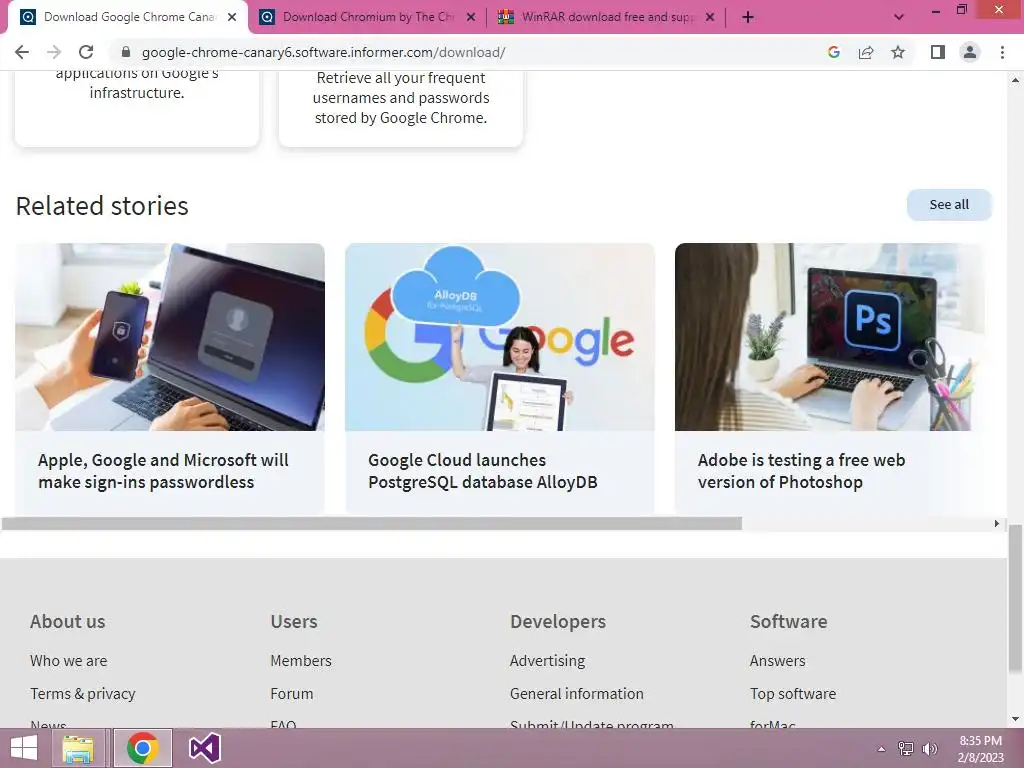Open the network tray icon

(x=905, y=749)
